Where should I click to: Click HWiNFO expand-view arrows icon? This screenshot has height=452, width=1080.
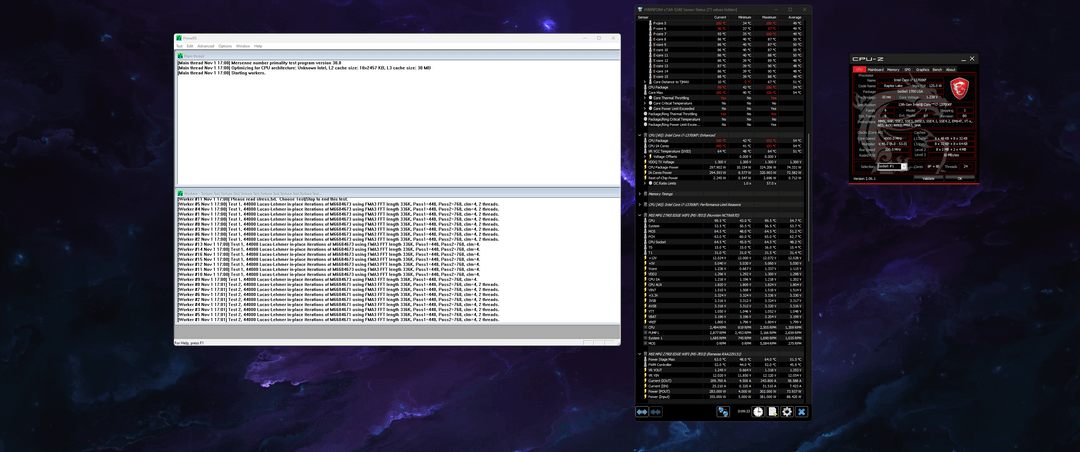[x=642, y=412]
